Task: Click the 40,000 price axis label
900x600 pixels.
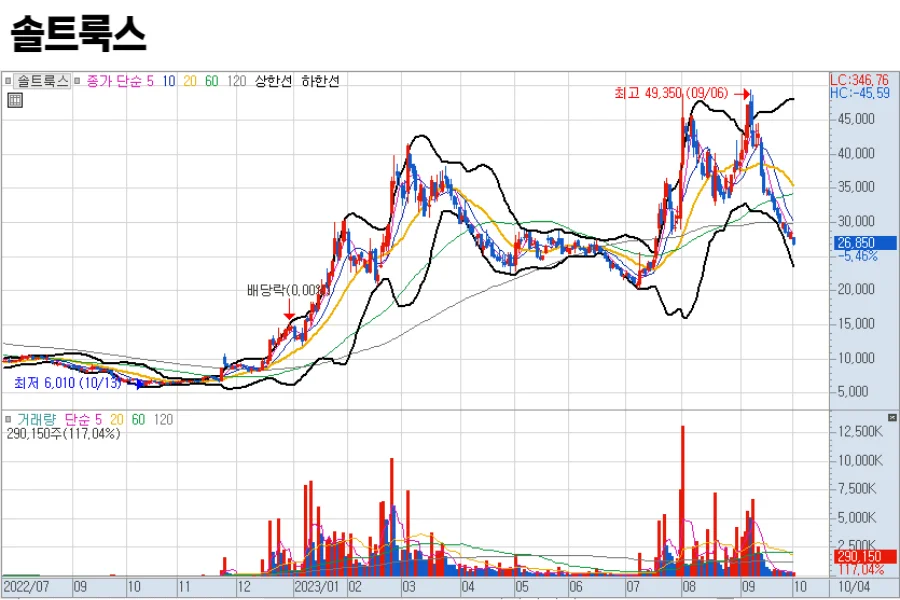Action: [856, 153]
